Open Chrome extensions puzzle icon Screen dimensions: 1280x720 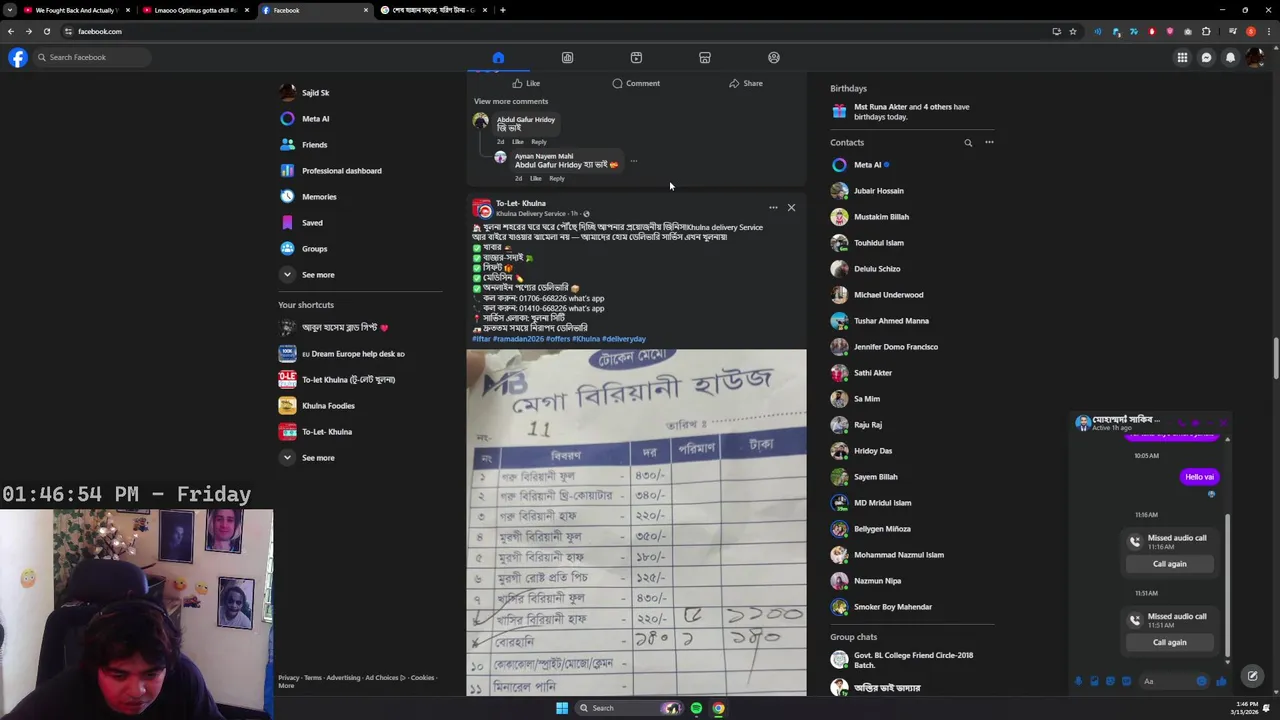1206,31
